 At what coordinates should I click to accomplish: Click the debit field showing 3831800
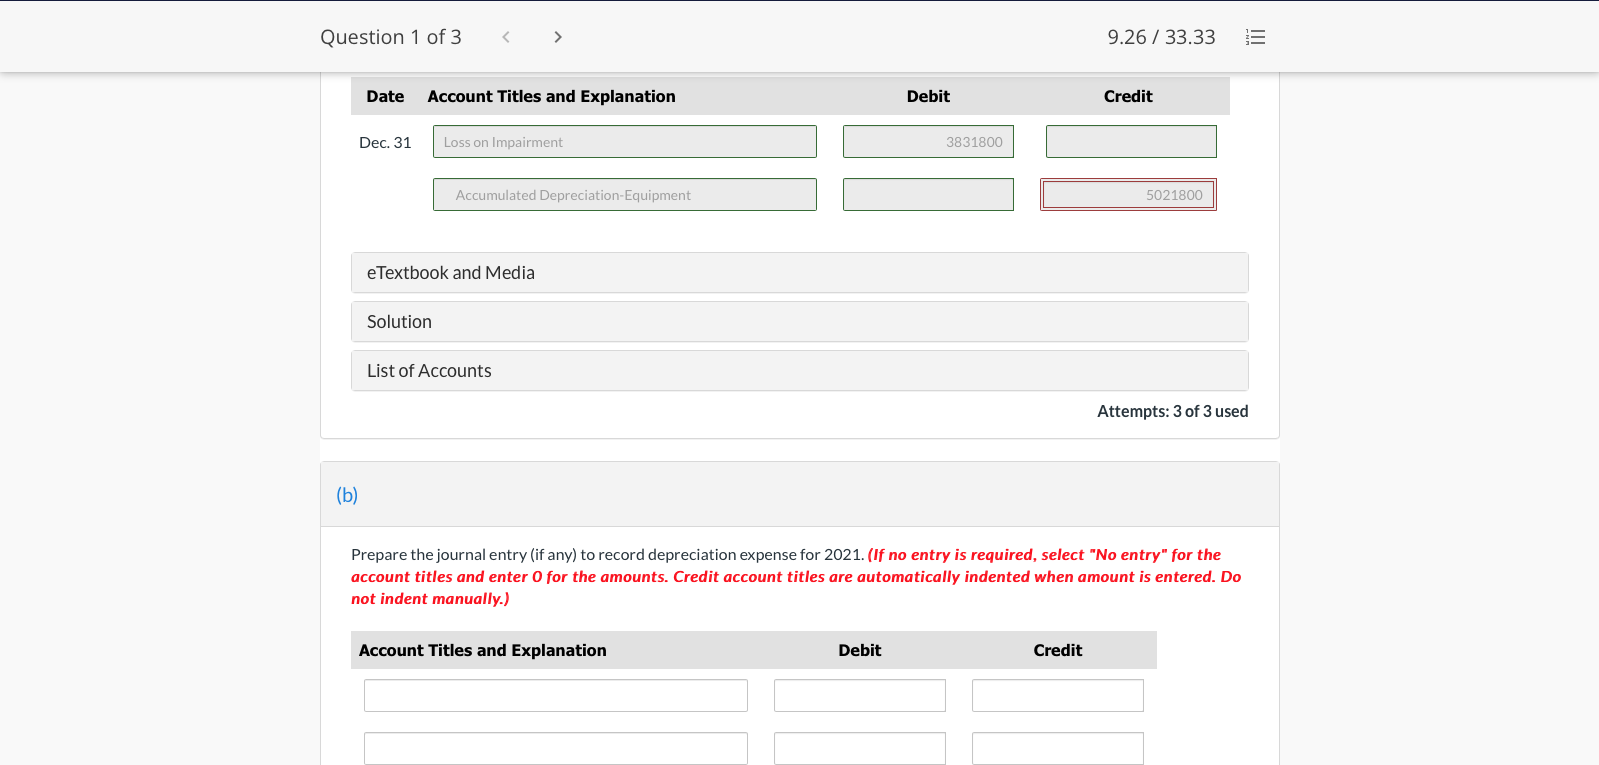pyautogui.click(x=928, y=142)
